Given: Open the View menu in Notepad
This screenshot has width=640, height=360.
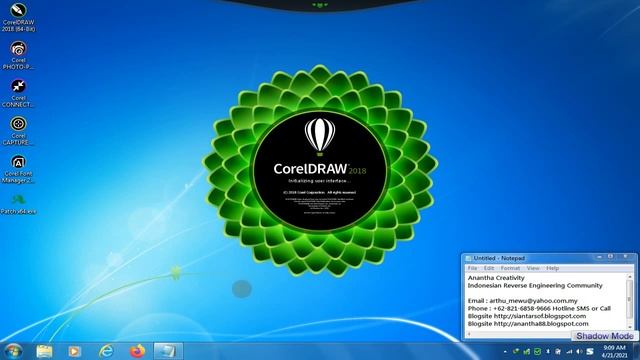Looking at the screenshot, I should tap(533, 268).
